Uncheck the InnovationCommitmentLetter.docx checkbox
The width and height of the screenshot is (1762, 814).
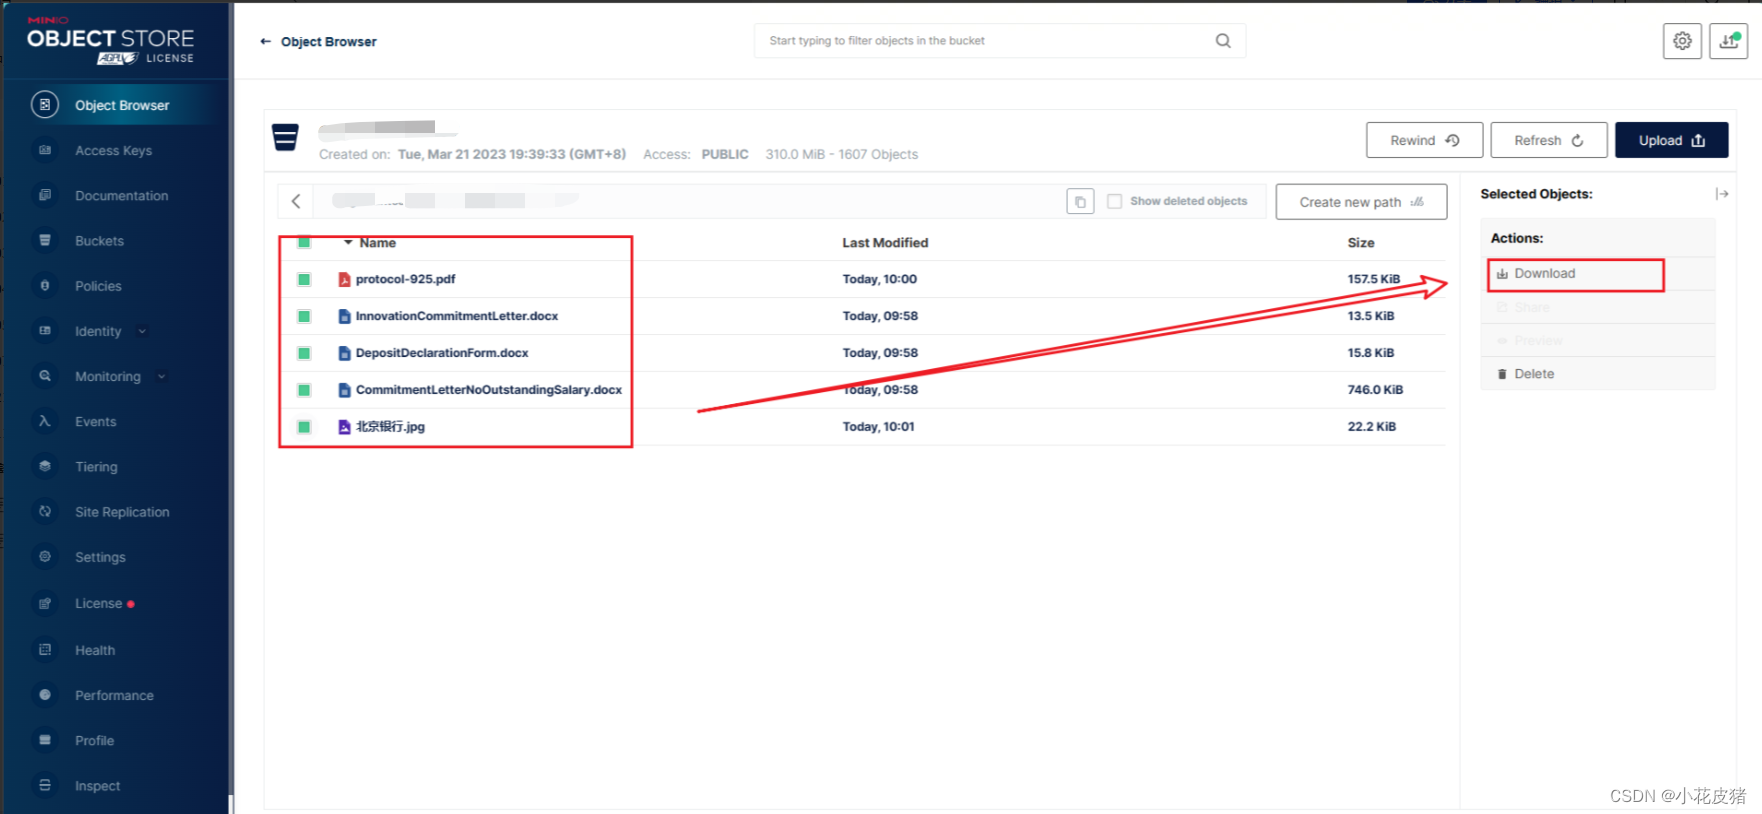(x=304, y=316)
